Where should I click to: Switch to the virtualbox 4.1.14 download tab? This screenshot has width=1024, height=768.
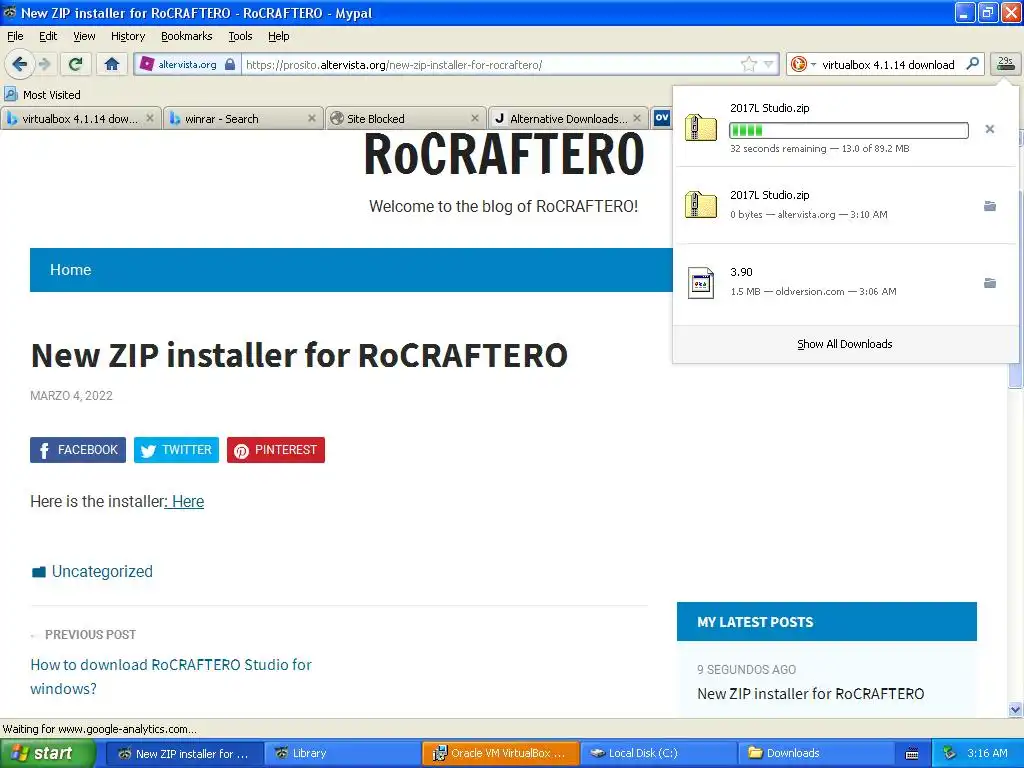80,119
